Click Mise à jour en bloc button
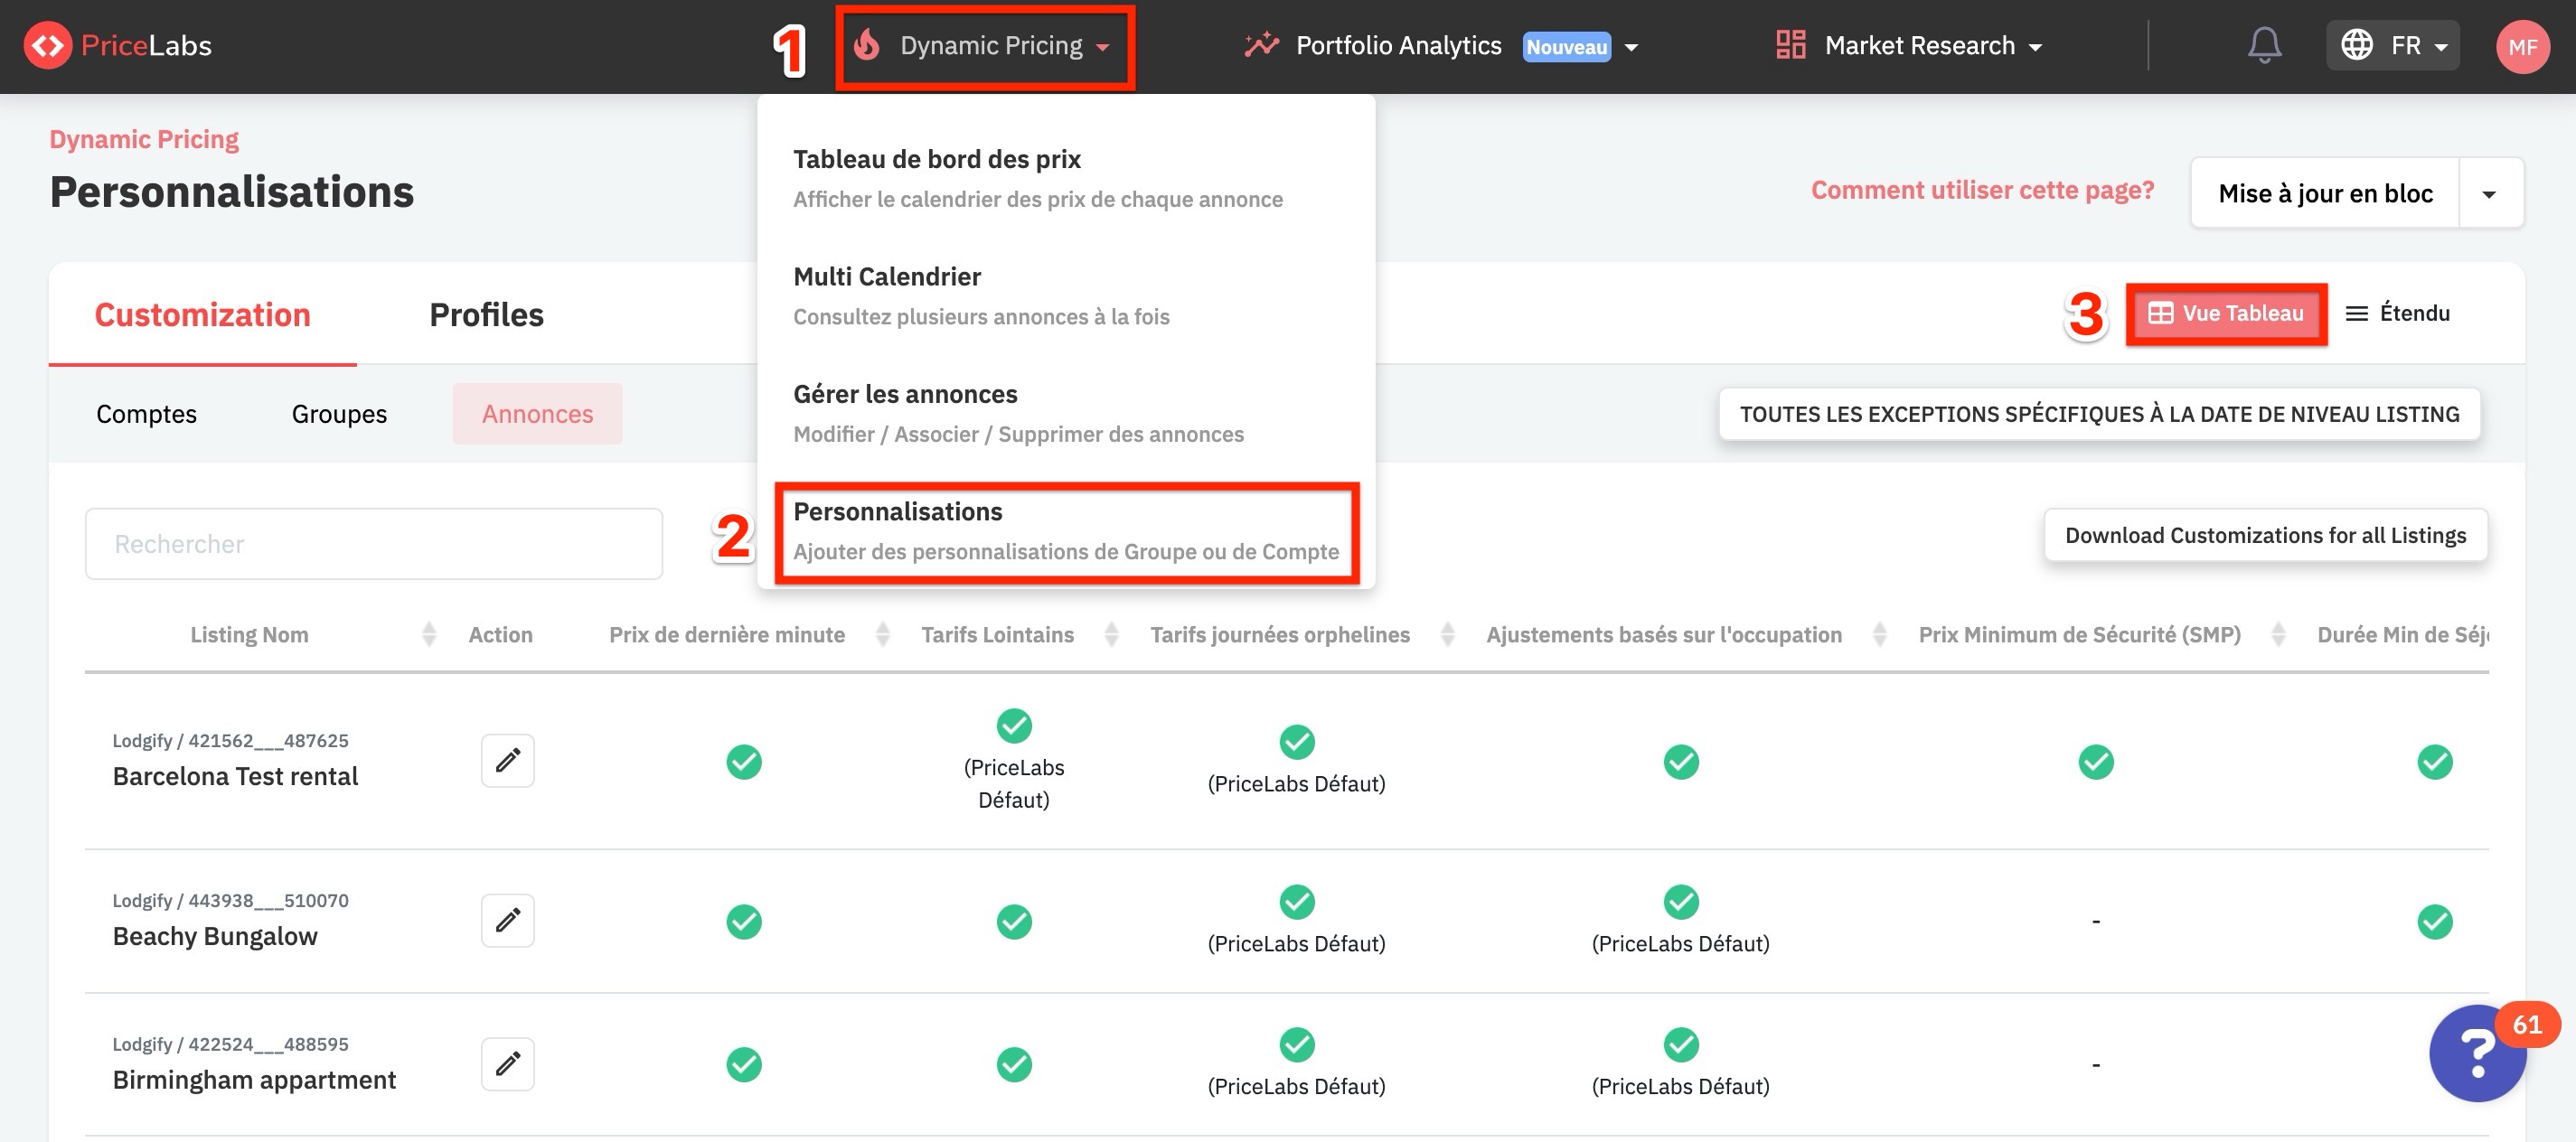 click(x=2325, y=193)
